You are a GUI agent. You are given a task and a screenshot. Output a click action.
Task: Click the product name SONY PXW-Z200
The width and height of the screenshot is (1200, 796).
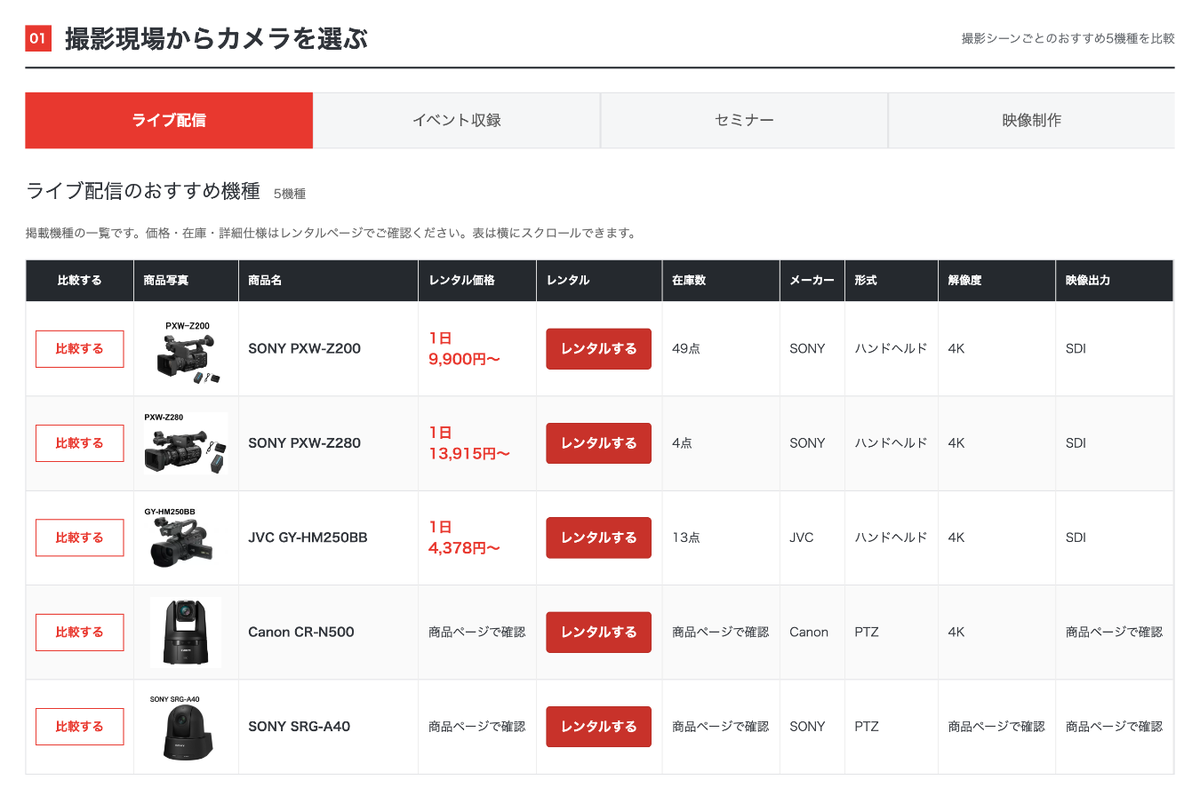point(305,349)
